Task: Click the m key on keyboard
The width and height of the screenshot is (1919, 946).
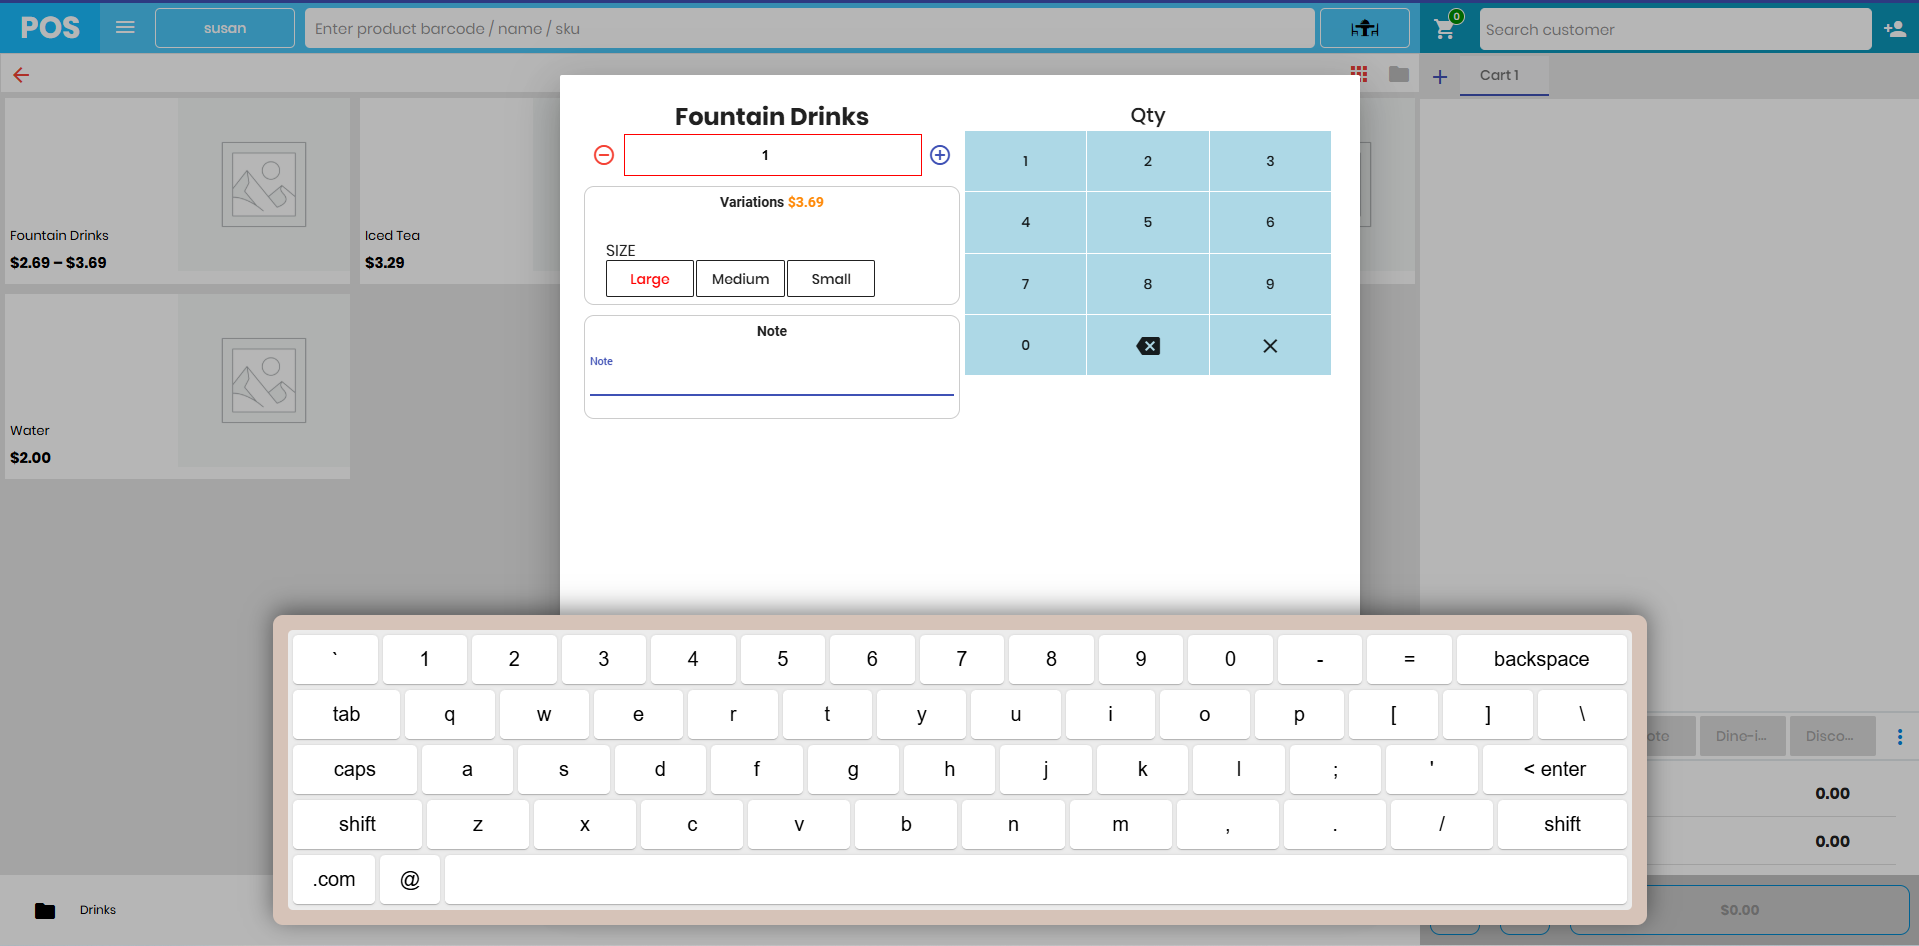Action: [x=1120, y=824]
